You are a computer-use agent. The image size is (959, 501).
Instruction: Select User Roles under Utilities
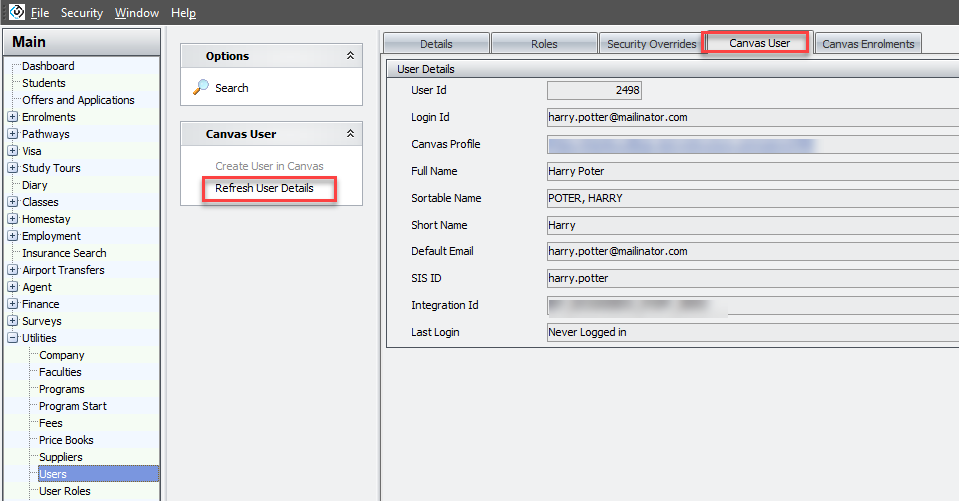pyautogui.click(x=64, y=491)
